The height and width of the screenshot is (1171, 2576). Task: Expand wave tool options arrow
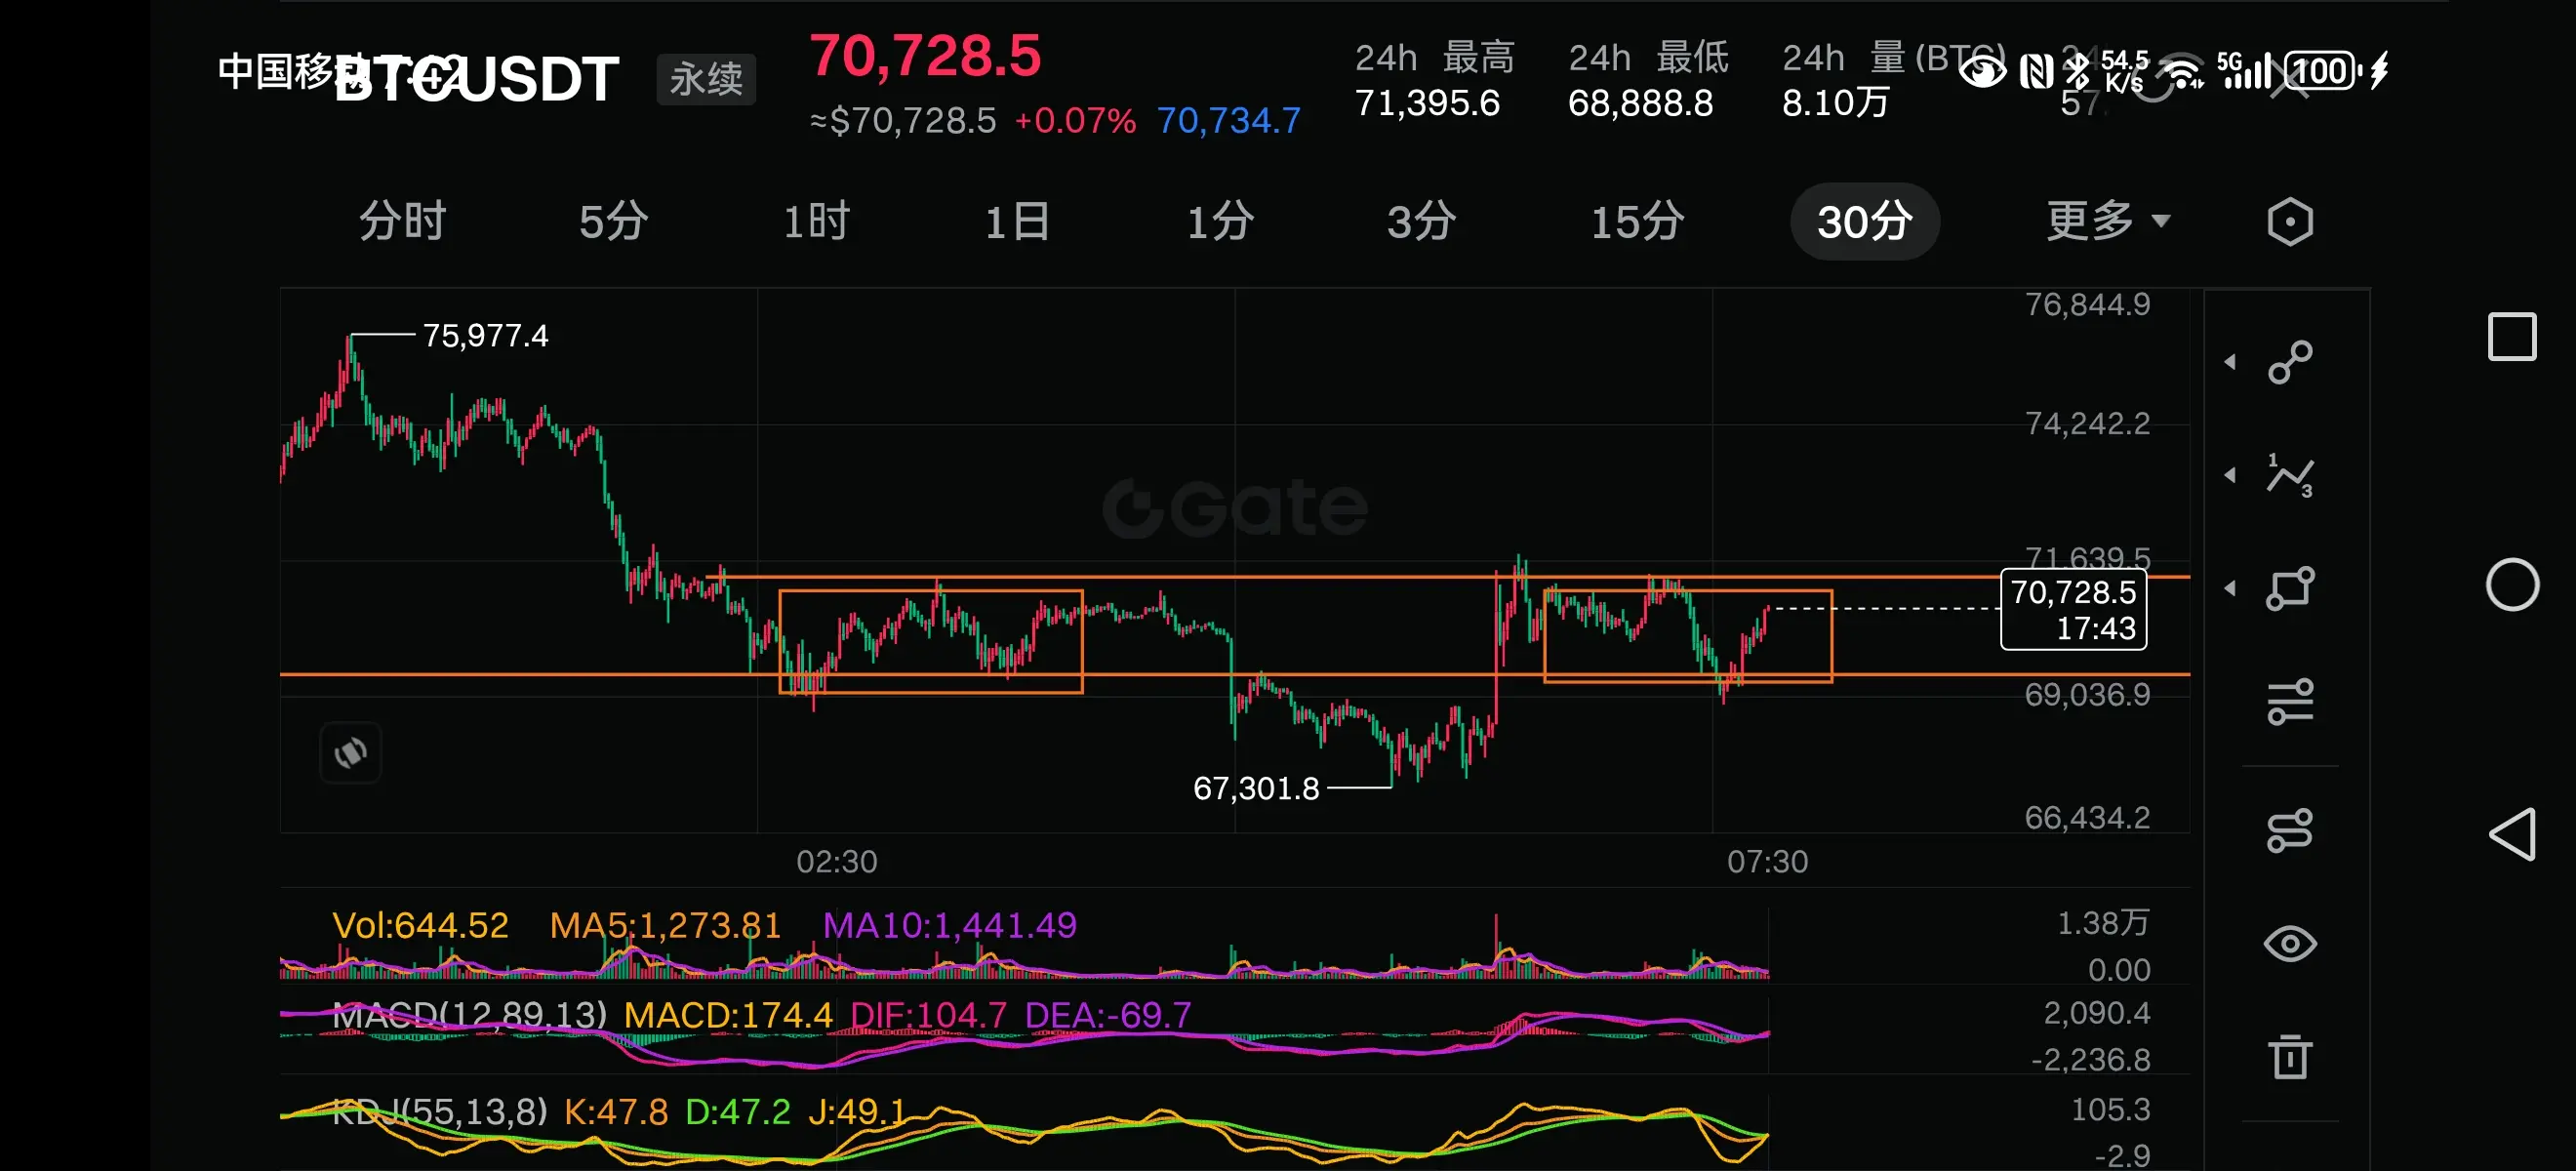pyautogui.click(x=2230, y=475)
